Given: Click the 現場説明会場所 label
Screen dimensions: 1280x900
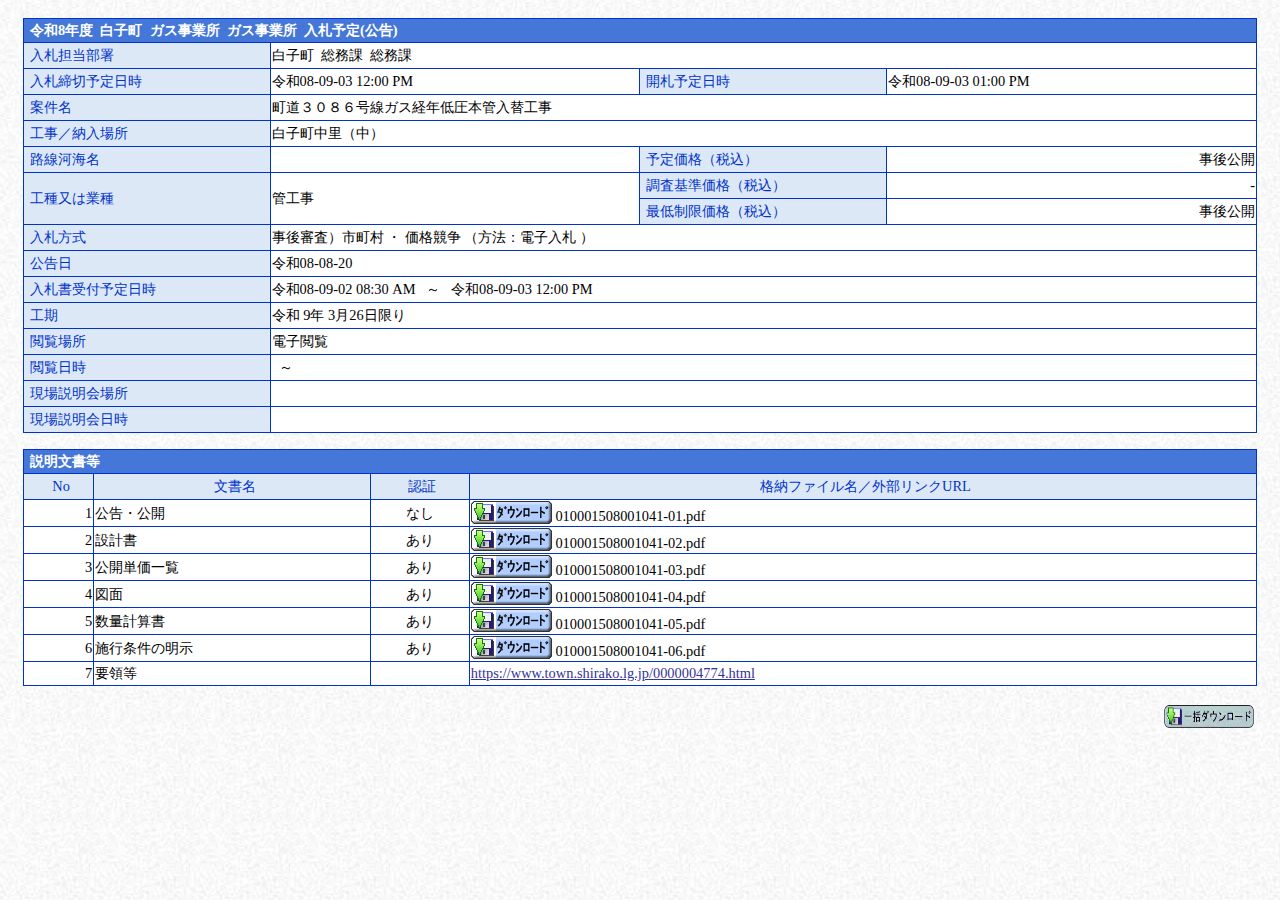Looking at the screenshot, I should tap(147, 393).
